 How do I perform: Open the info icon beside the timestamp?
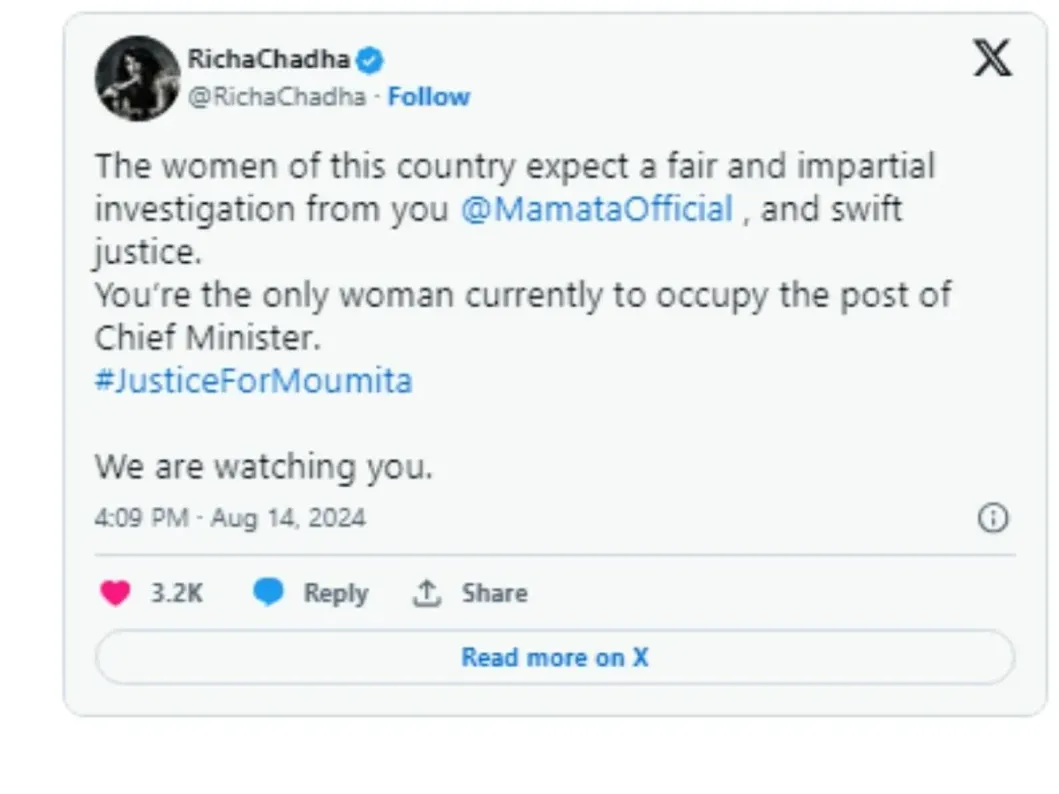992,518
